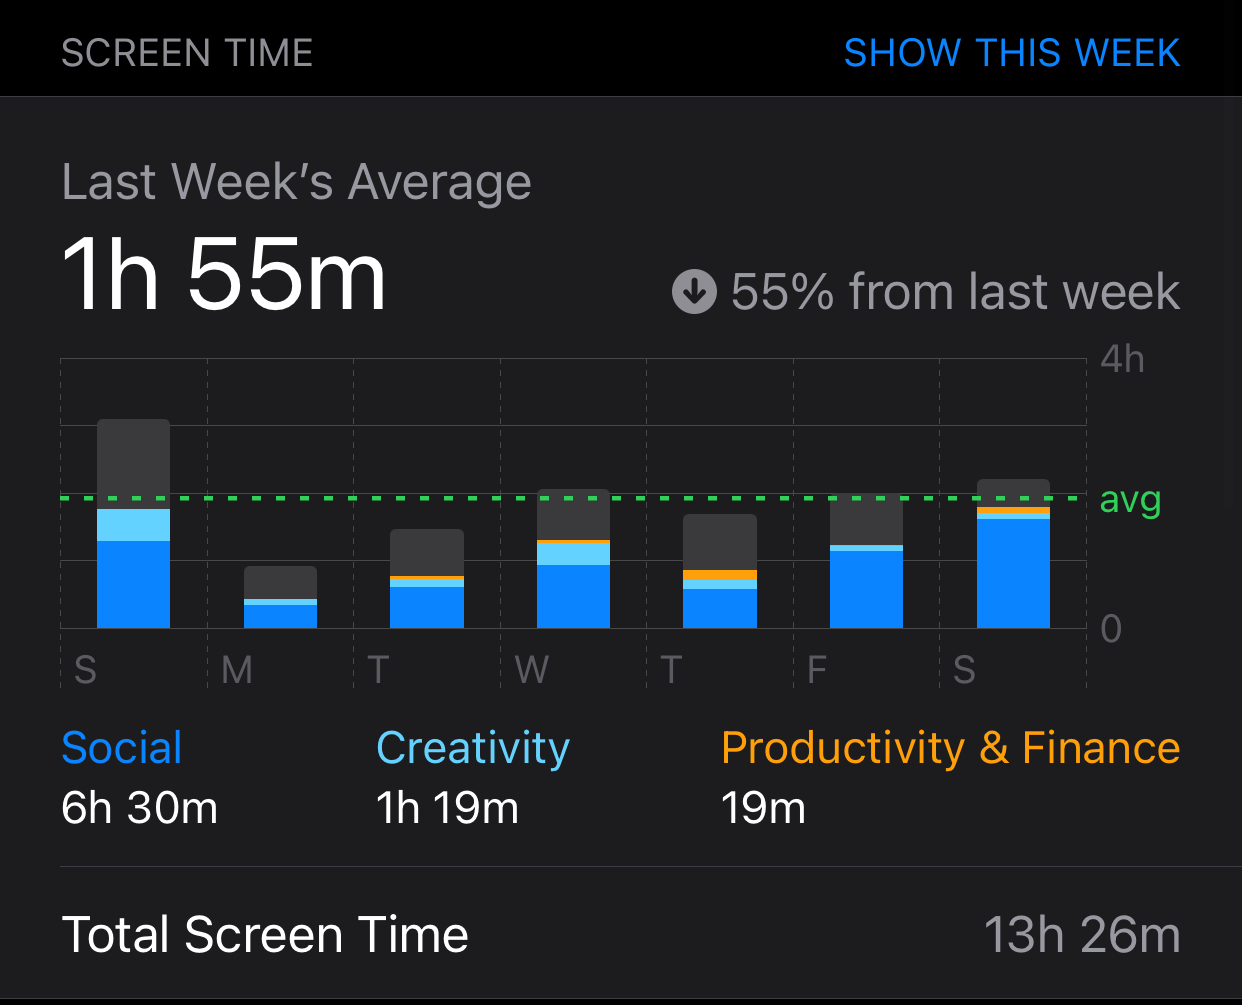The image size is (1242, 1005).
Task: Tap the green avg line label
Action: [x=1130, y=498]
